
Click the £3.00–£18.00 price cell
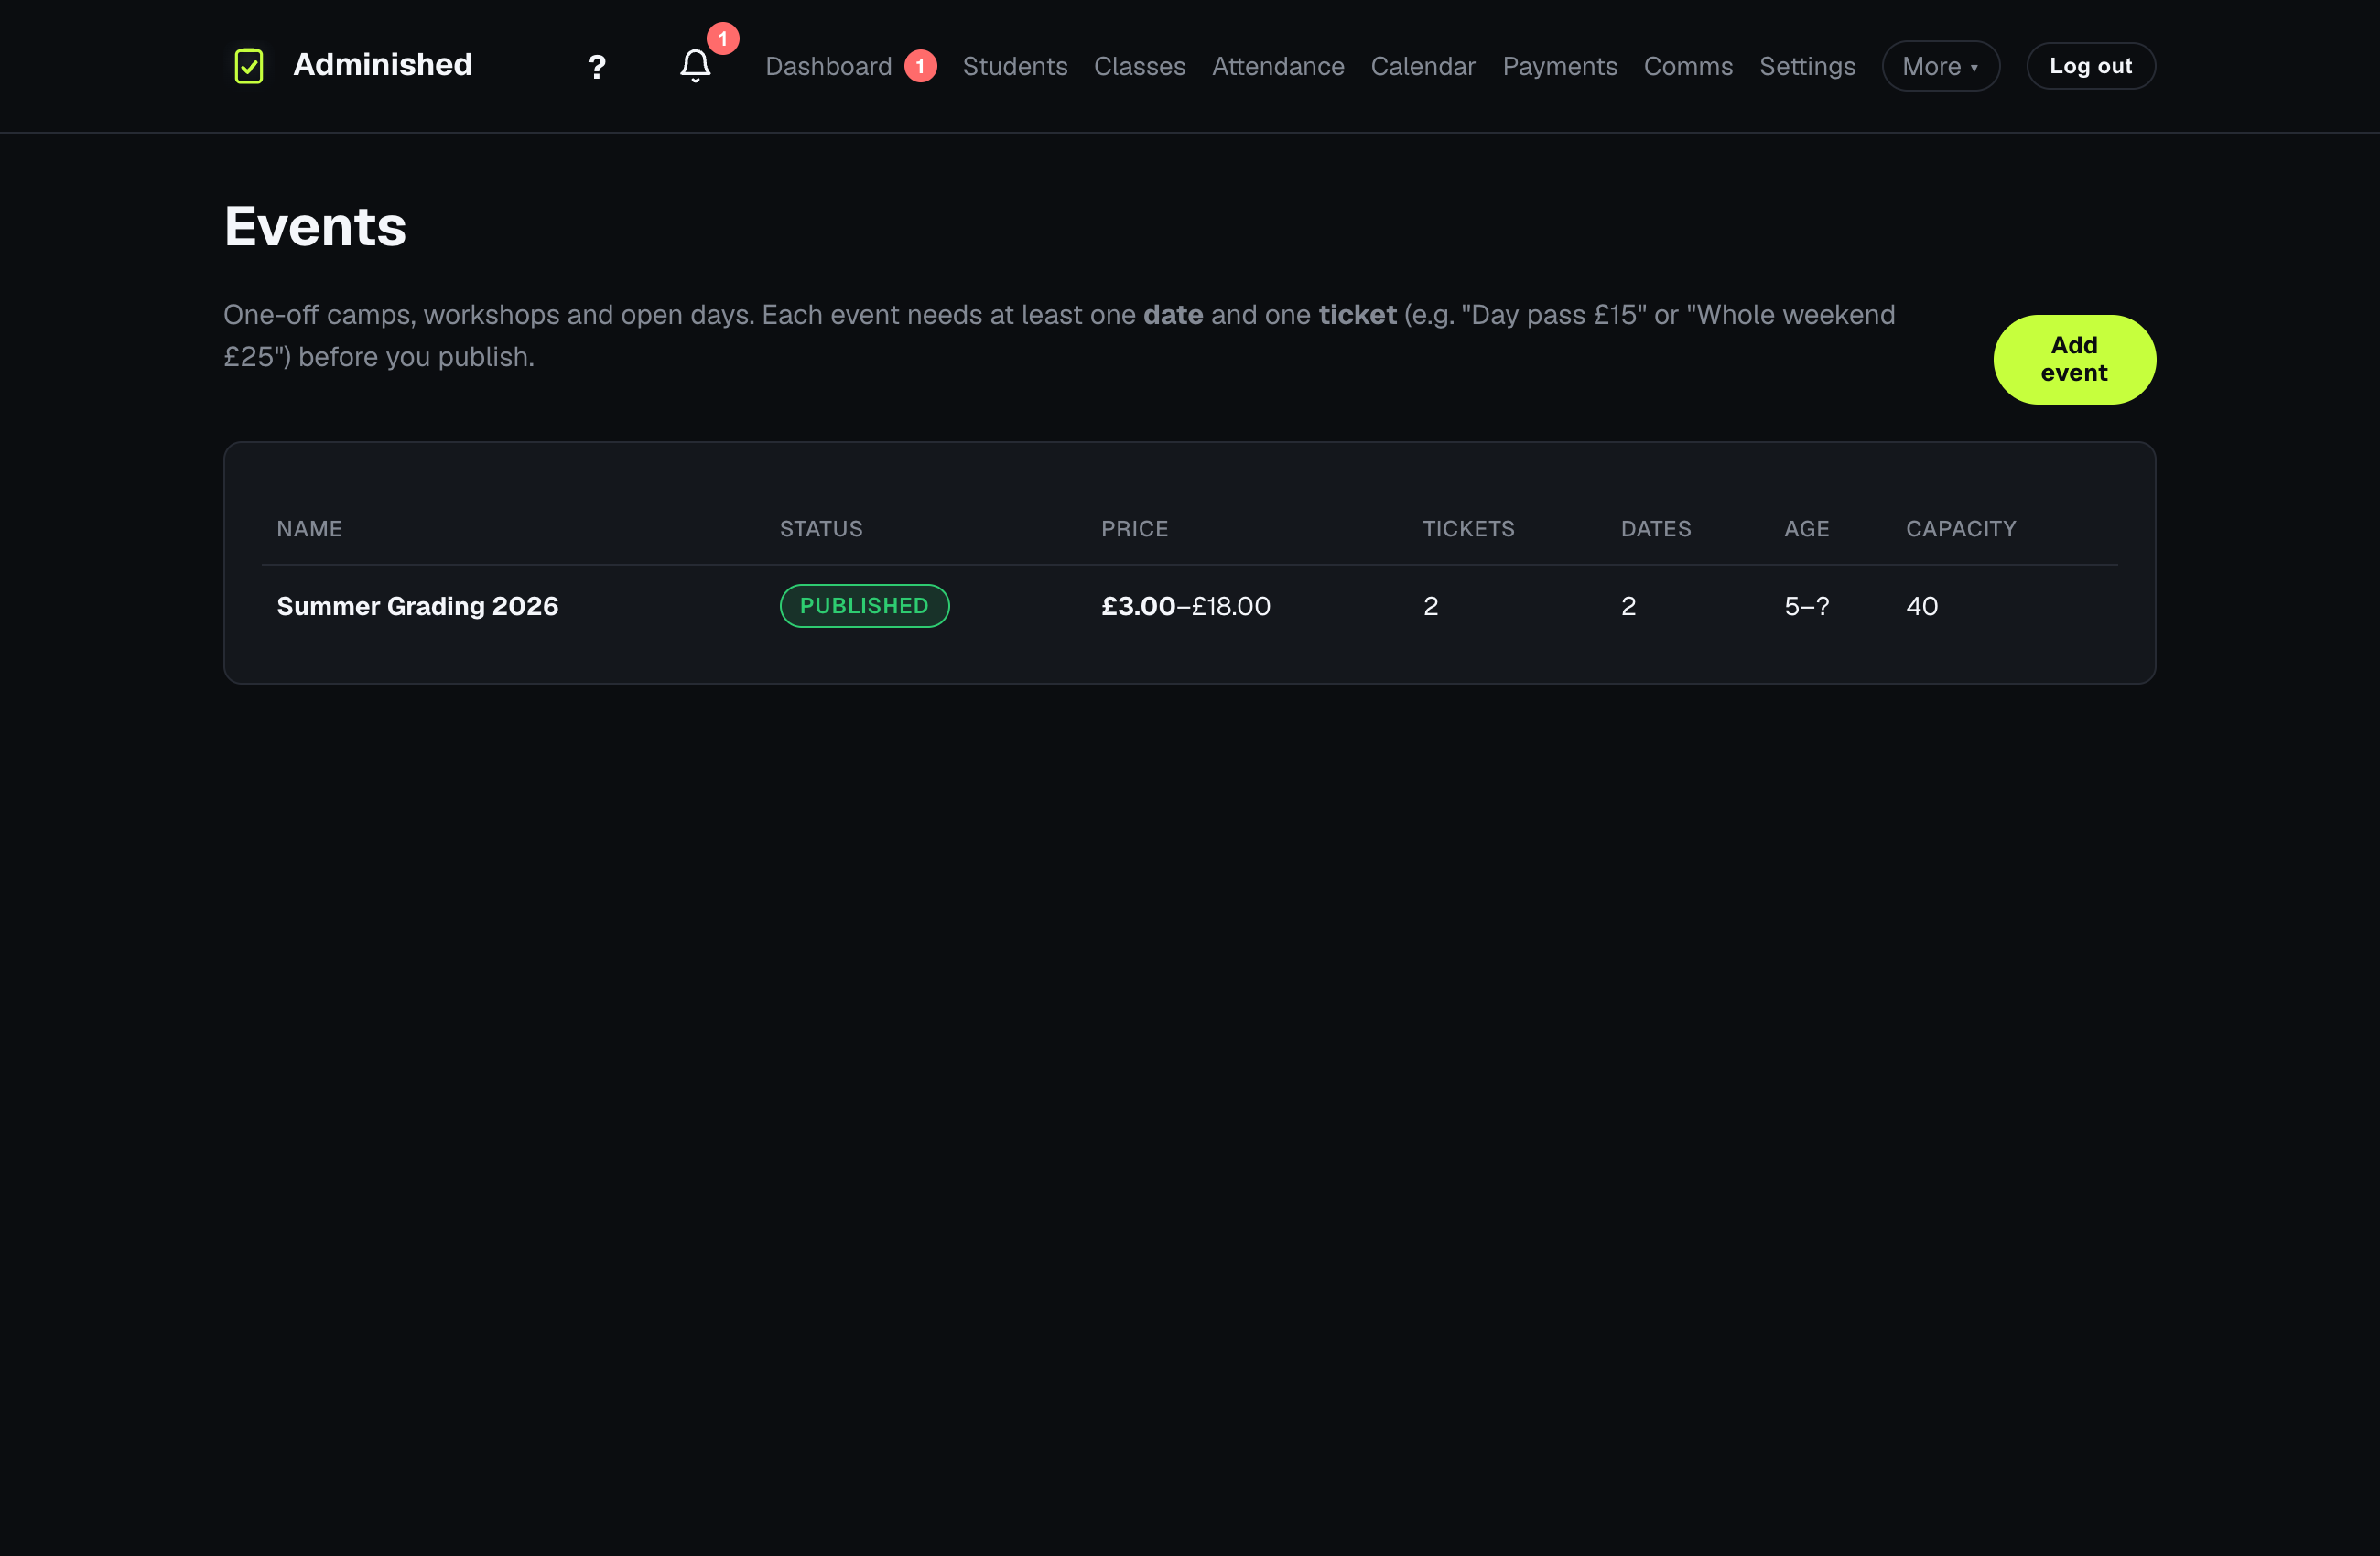1186,606
